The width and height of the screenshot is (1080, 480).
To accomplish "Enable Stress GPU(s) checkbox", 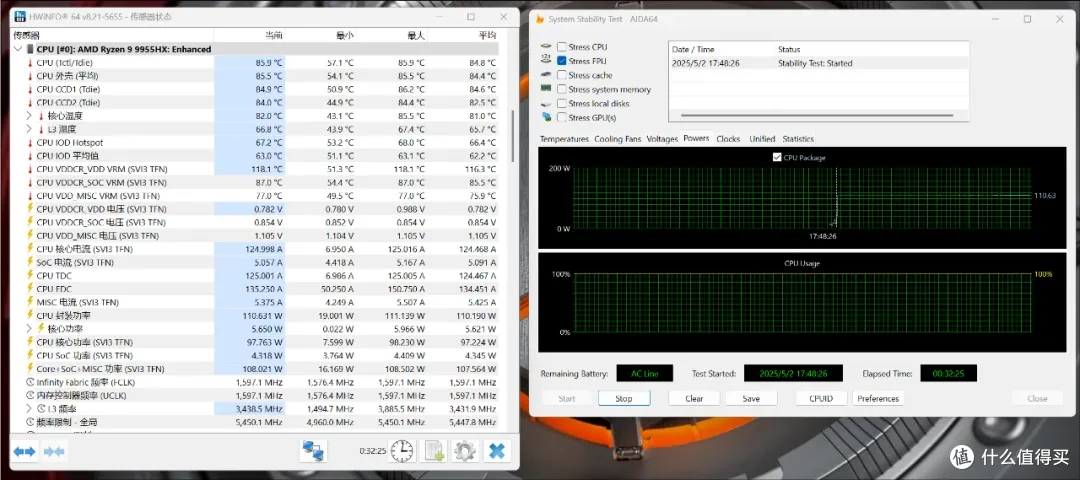I will [x=562, y=117].
